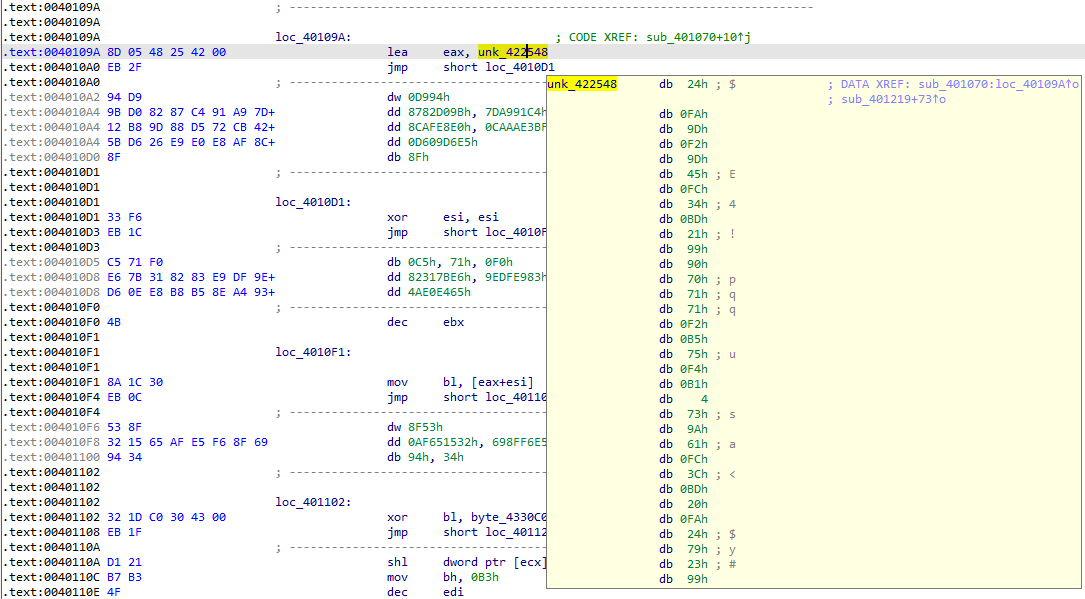Viewport: 1085px width, 599px height.
Task: Click the loc_4010F1 label
Action: pos(313,352)
